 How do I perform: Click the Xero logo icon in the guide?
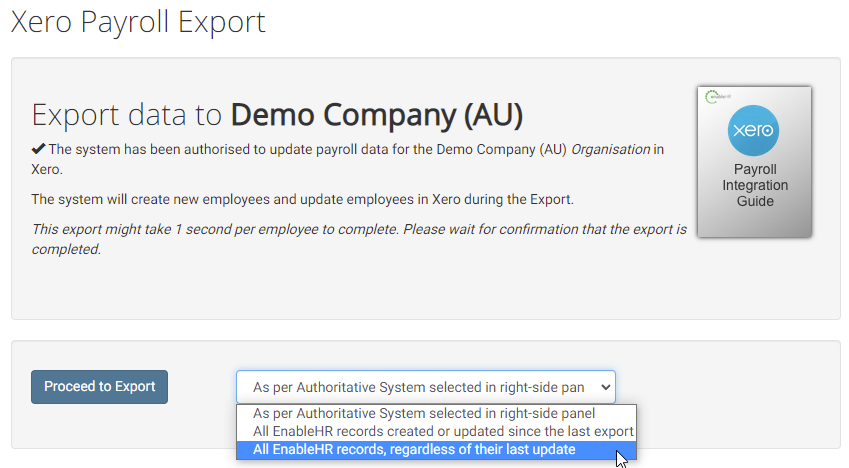click(x=753, y=131)
